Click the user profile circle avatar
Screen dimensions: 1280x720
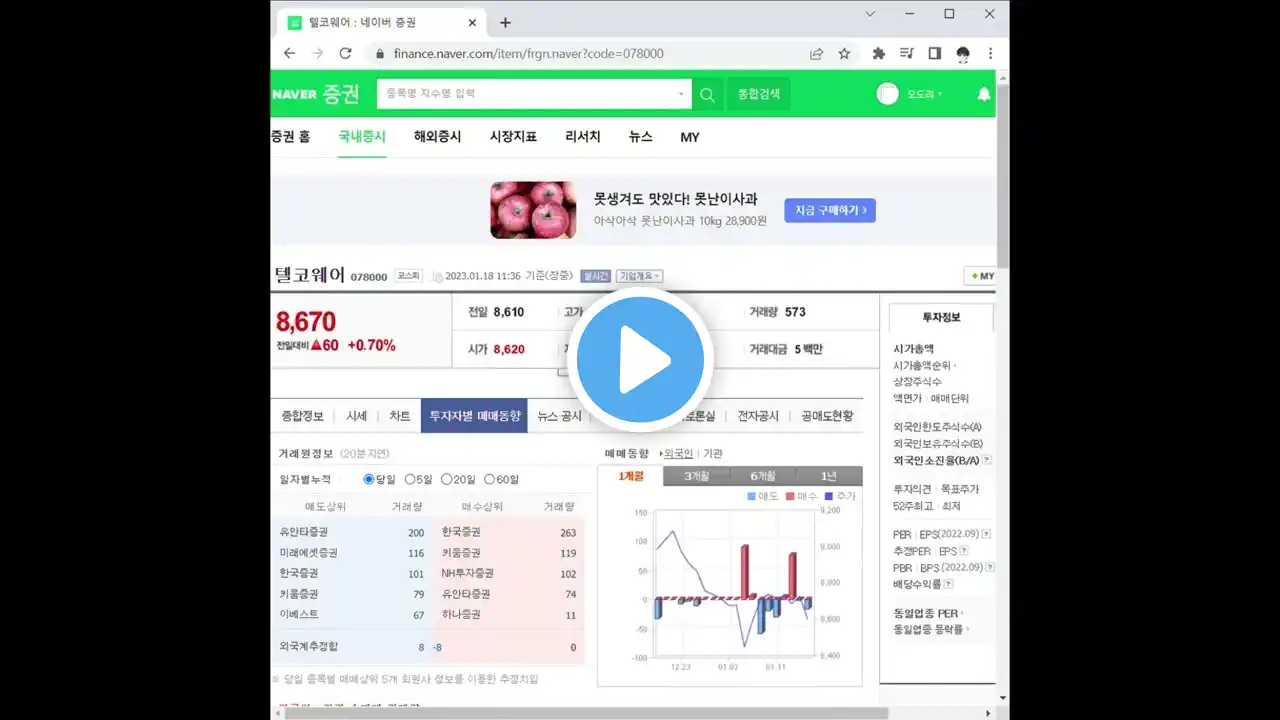888,94
